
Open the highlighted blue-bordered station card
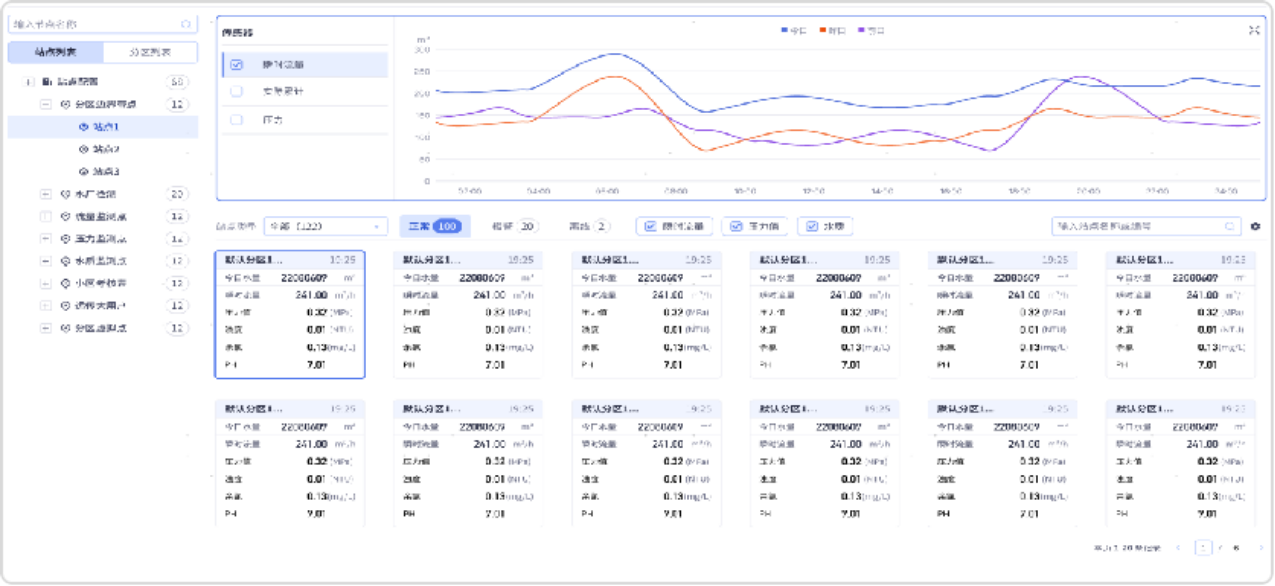[x=290, y=314]
